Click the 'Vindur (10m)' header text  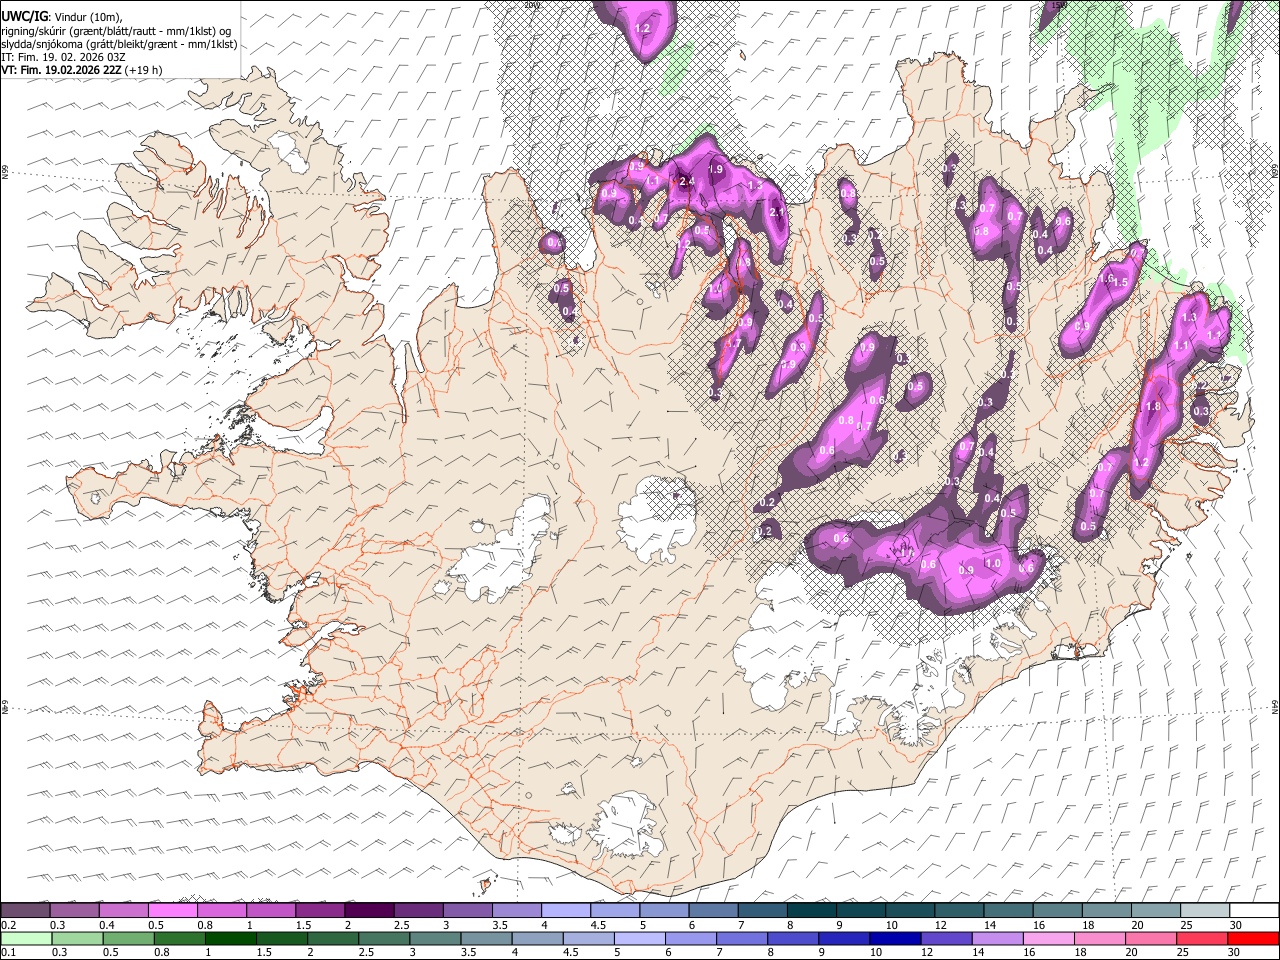point(88,16)
